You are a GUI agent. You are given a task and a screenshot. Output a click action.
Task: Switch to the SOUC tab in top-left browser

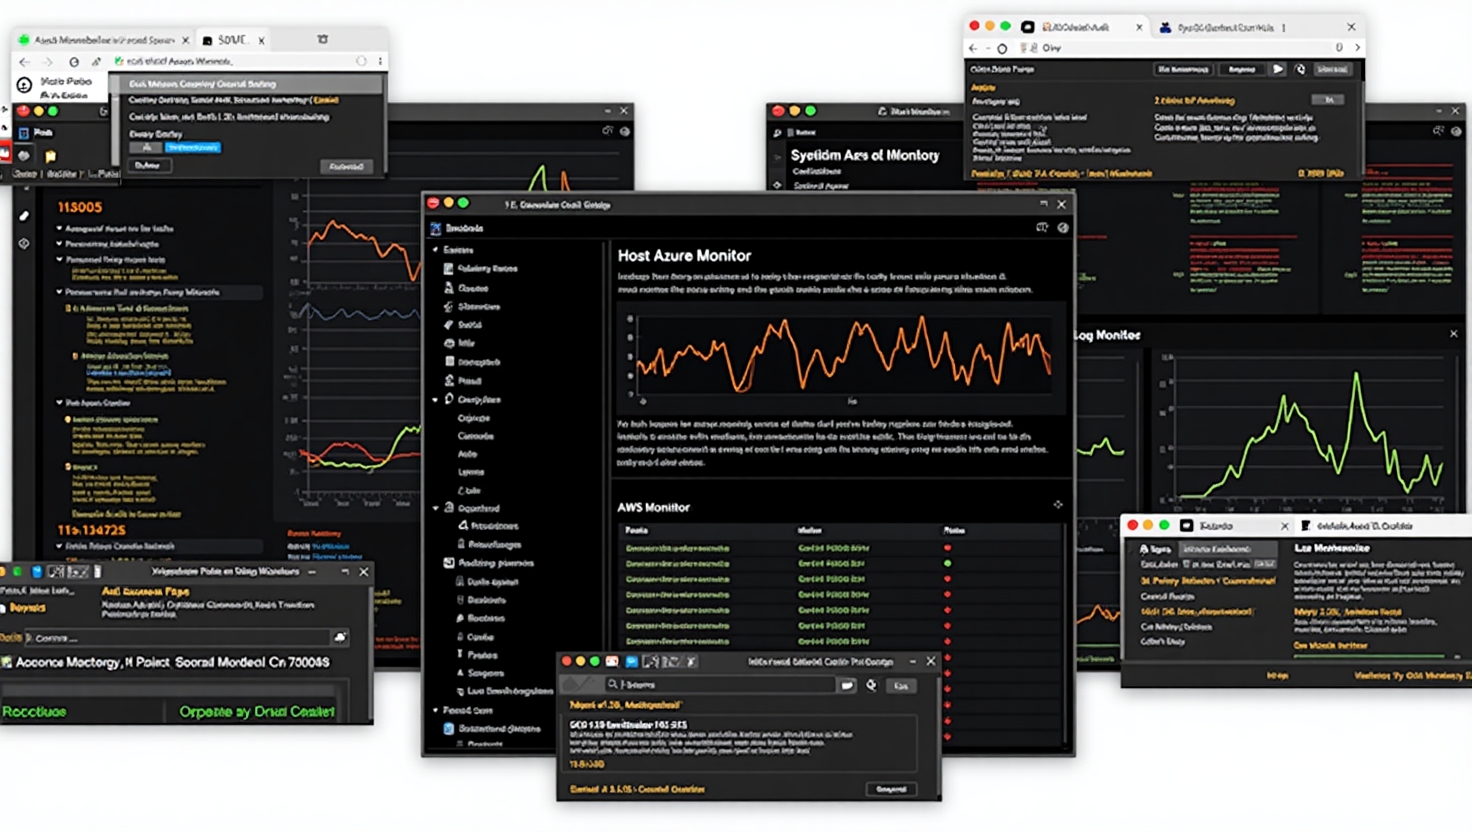[x=231, y=40]
